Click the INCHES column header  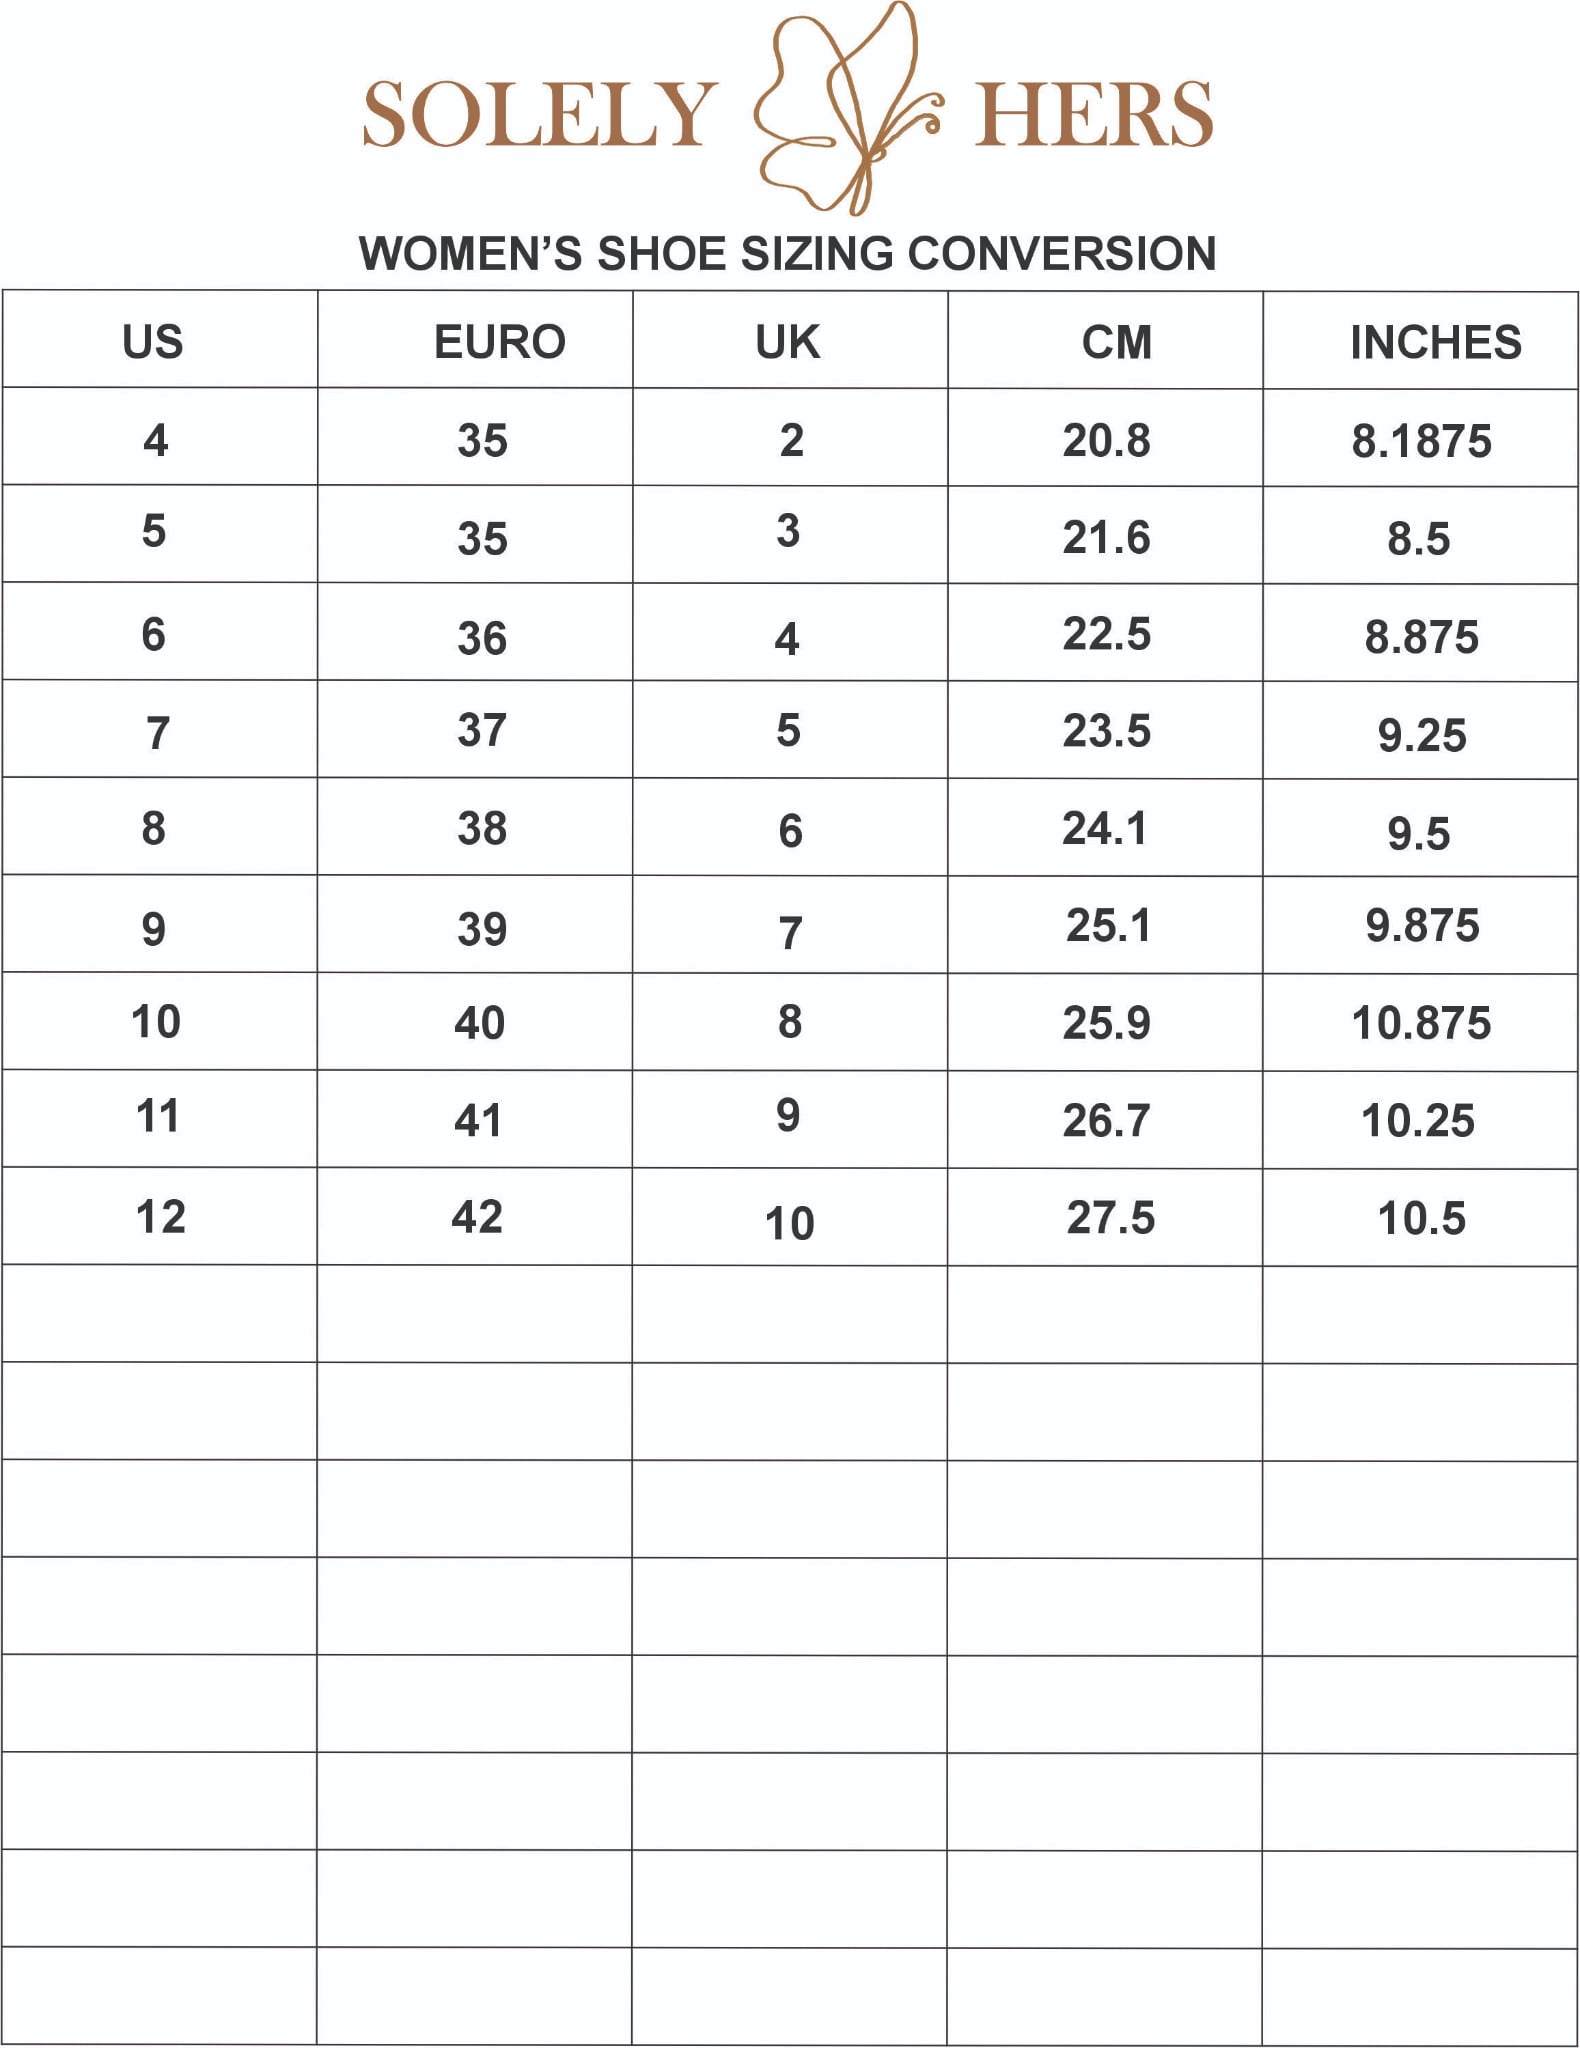point(1436,342)
